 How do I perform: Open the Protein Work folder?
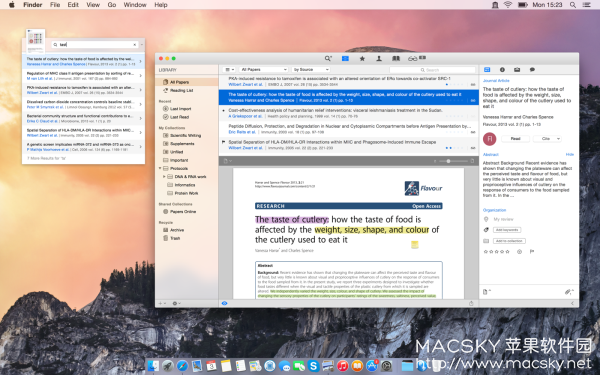(187, 193)
